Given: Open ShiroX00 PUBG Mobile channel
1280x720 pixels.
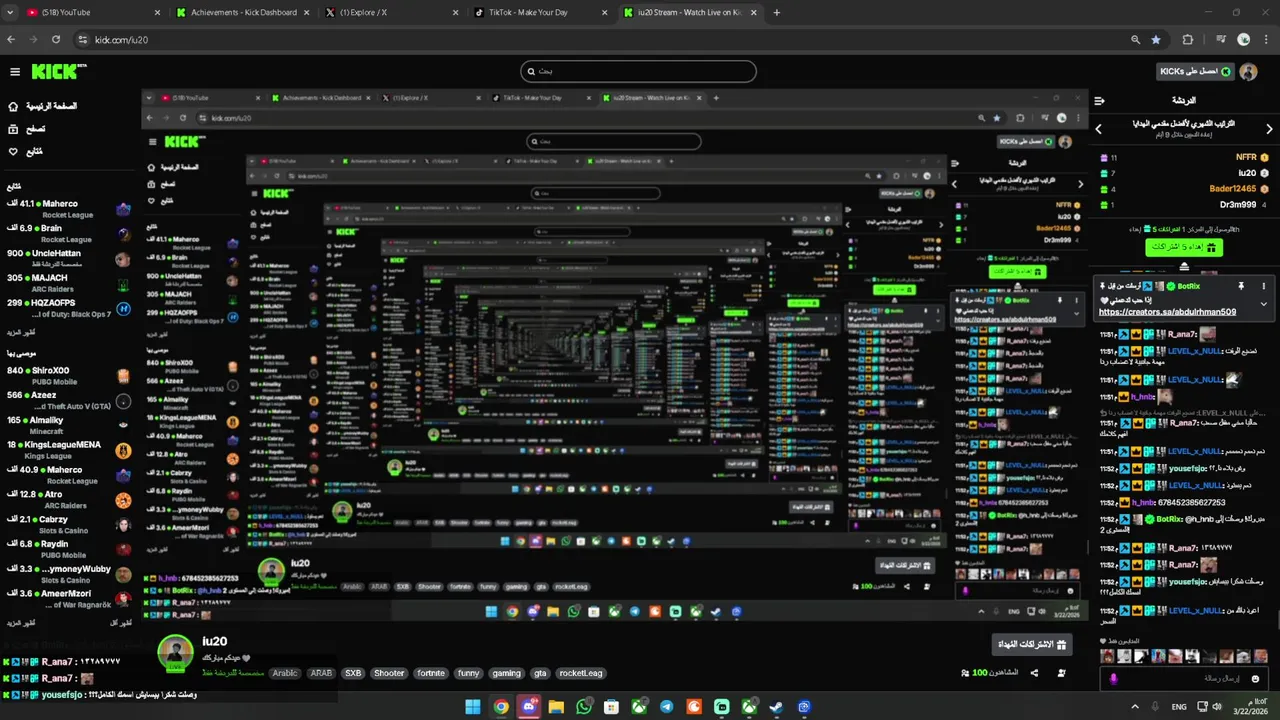Looking at the screenshot, I should pyautogui.click(x=68, y=376).
